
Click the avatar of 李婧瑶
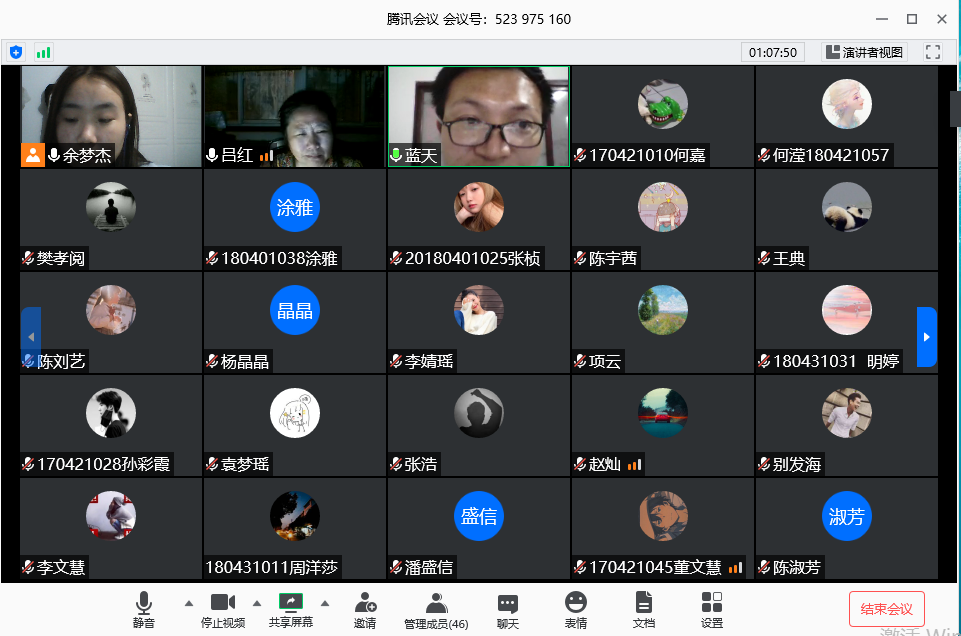click(x=479, y=310)
